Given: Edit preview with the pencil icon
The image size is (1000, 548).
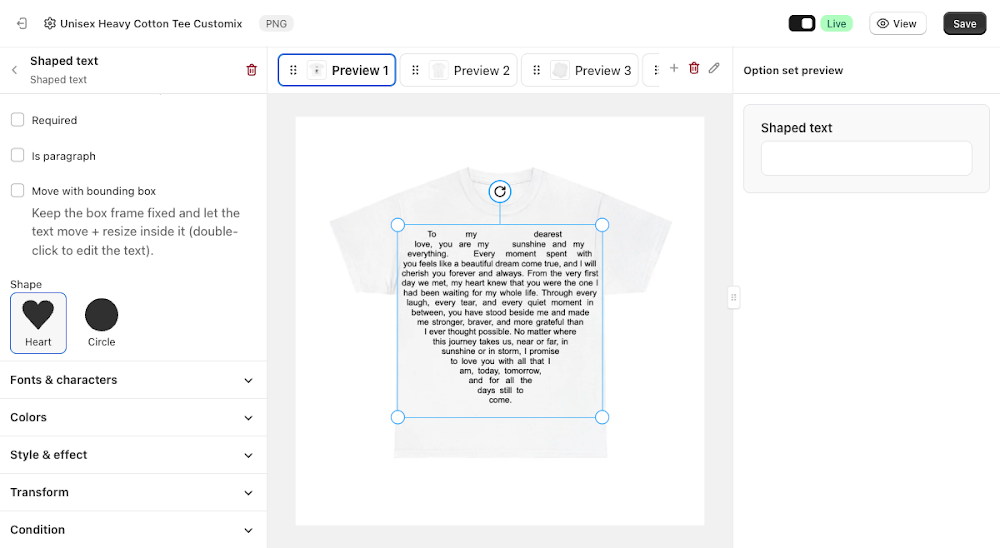Looking at the screenshot, I should (x=714, y=68).
